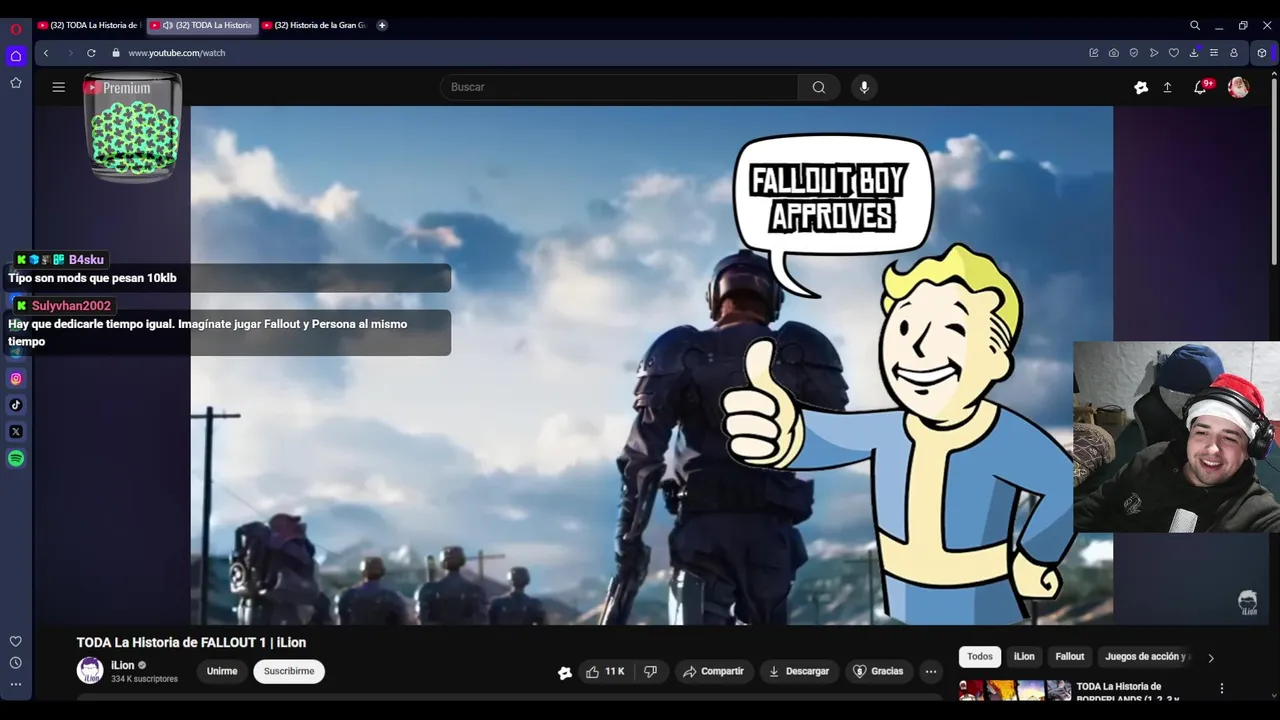Click the Unirme join button
The width and height of the screenshot is (1280, 720).
[x=222, y=672]
